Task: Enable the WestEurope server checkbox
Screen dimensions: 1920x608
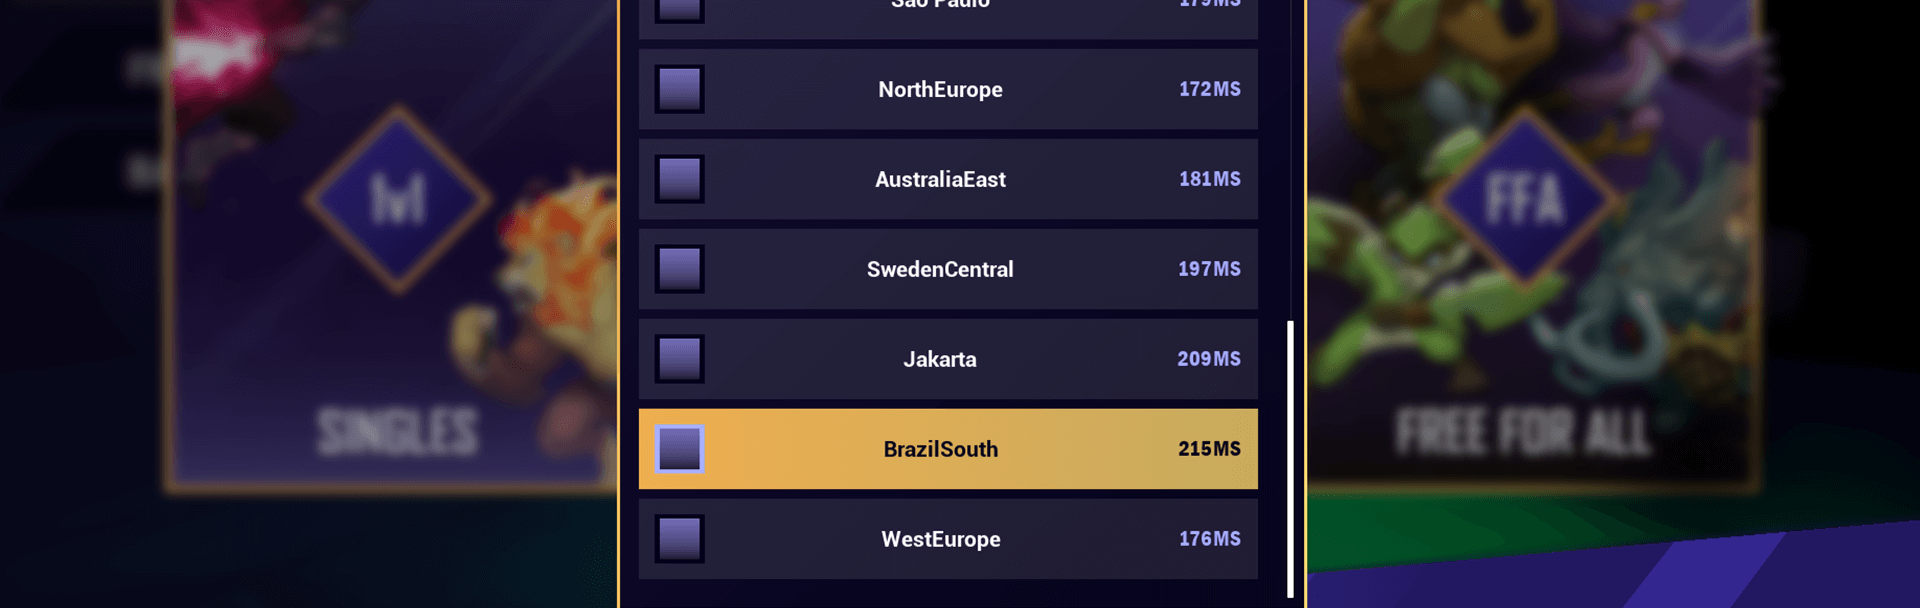Action: (679, 539)
